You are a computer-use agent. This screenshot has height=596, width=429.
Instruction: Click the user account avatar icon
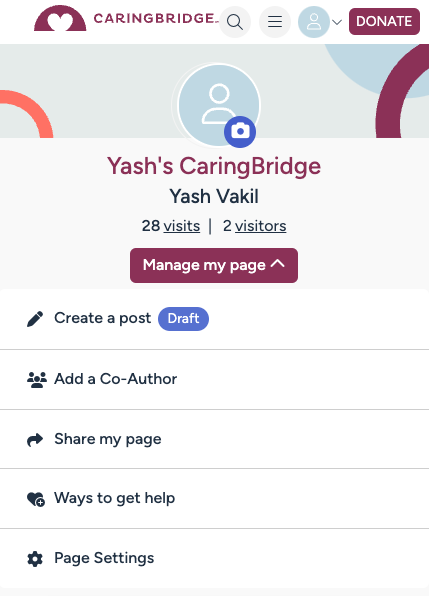pos(313,22)
